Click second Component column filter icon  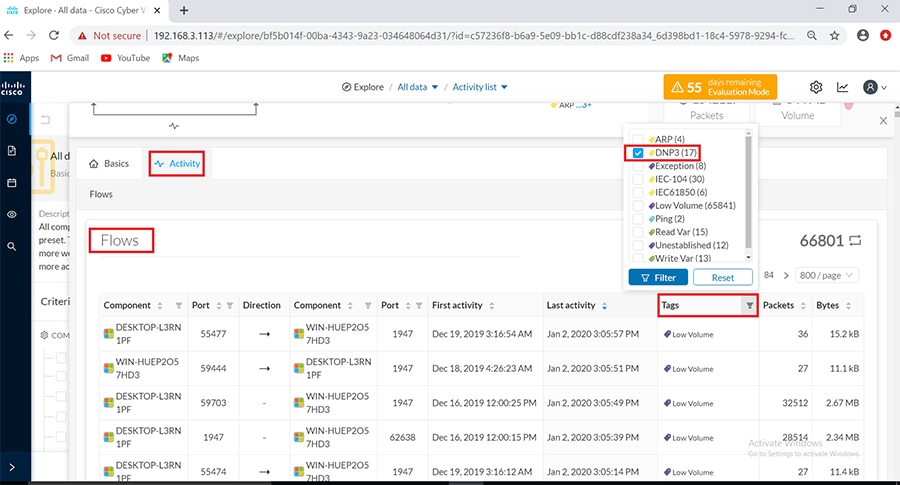pyautogui.click(x=368, y=305)
